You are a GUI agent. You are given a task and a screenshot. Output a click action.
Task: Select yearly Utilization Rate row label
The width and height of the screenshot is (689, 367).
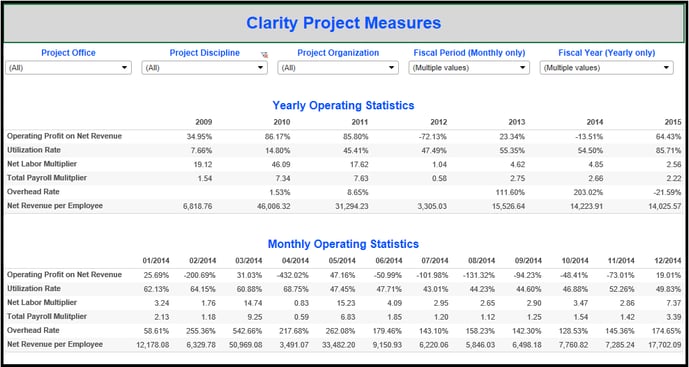tap(34, 150)
